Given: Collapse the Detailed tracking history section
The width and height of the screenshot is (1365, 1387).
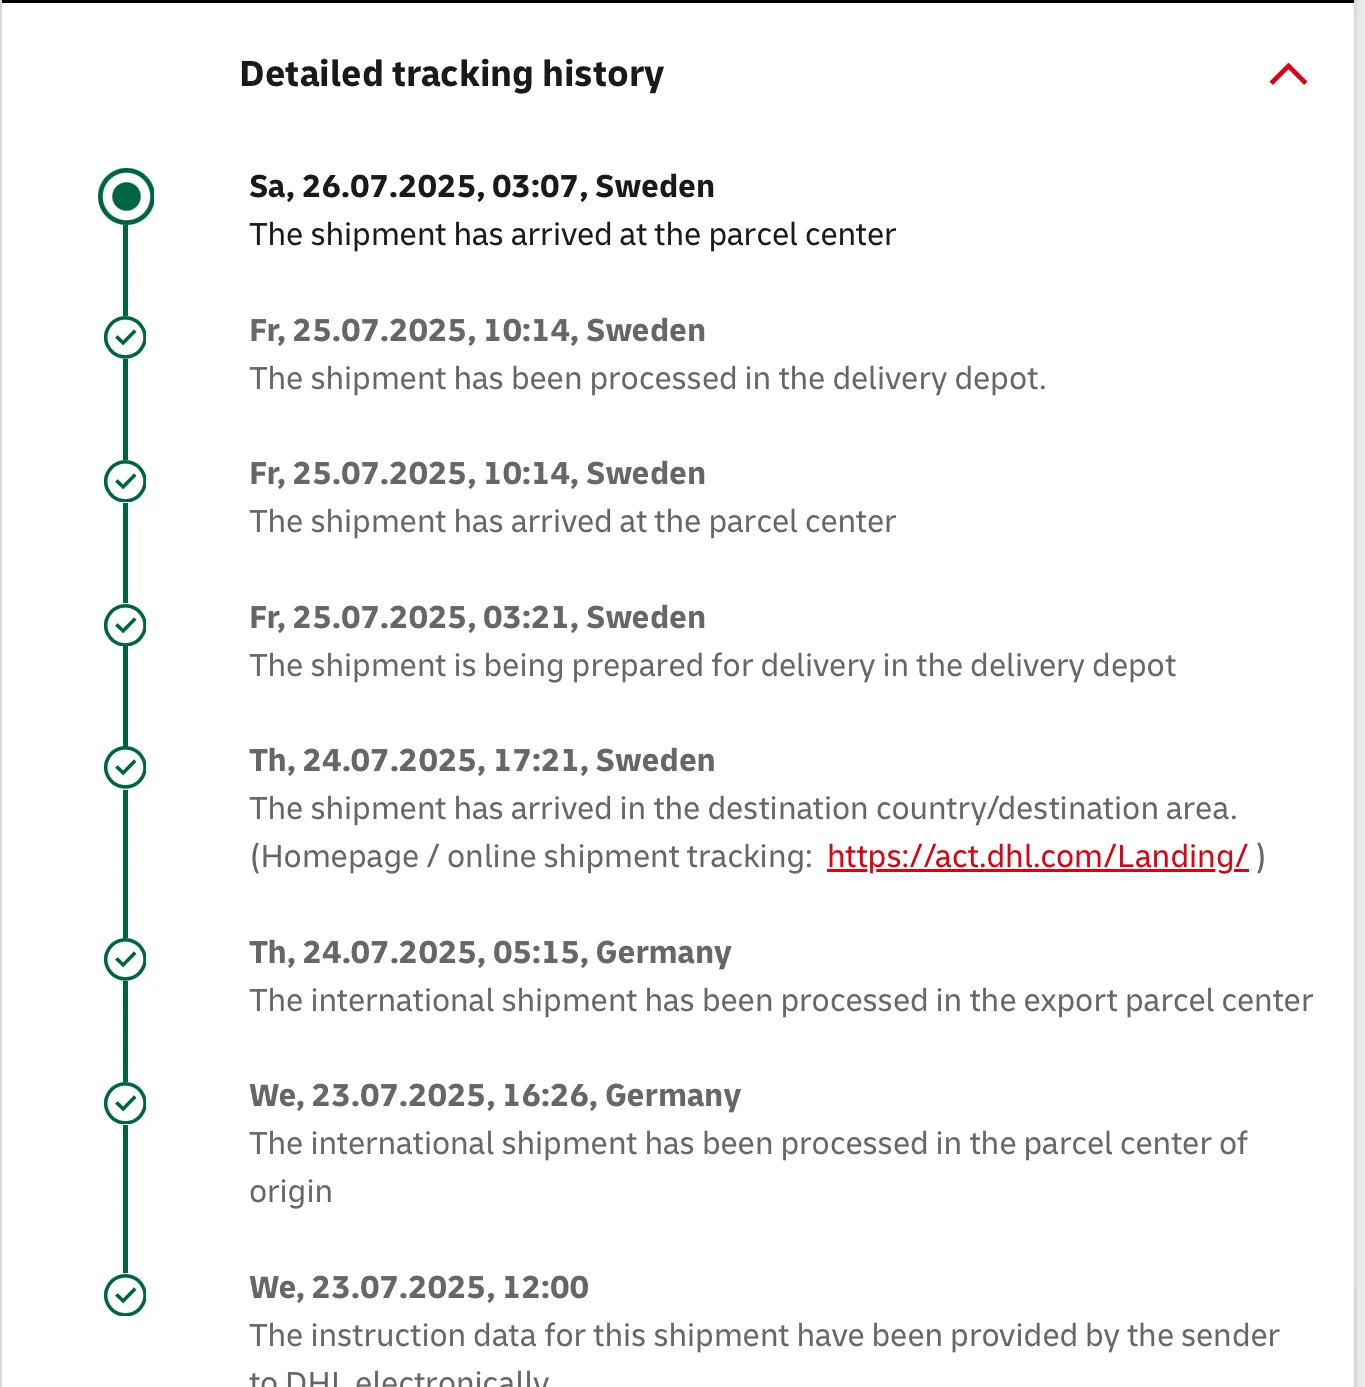Looking at the screenshot, I should click(1288, 75).
